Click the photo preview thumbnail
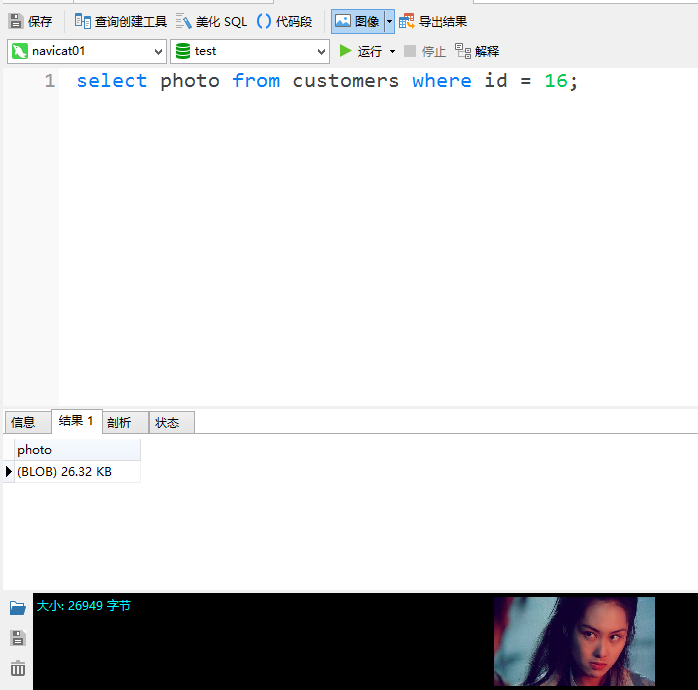698x690 pixels. (x=574, y=641)
